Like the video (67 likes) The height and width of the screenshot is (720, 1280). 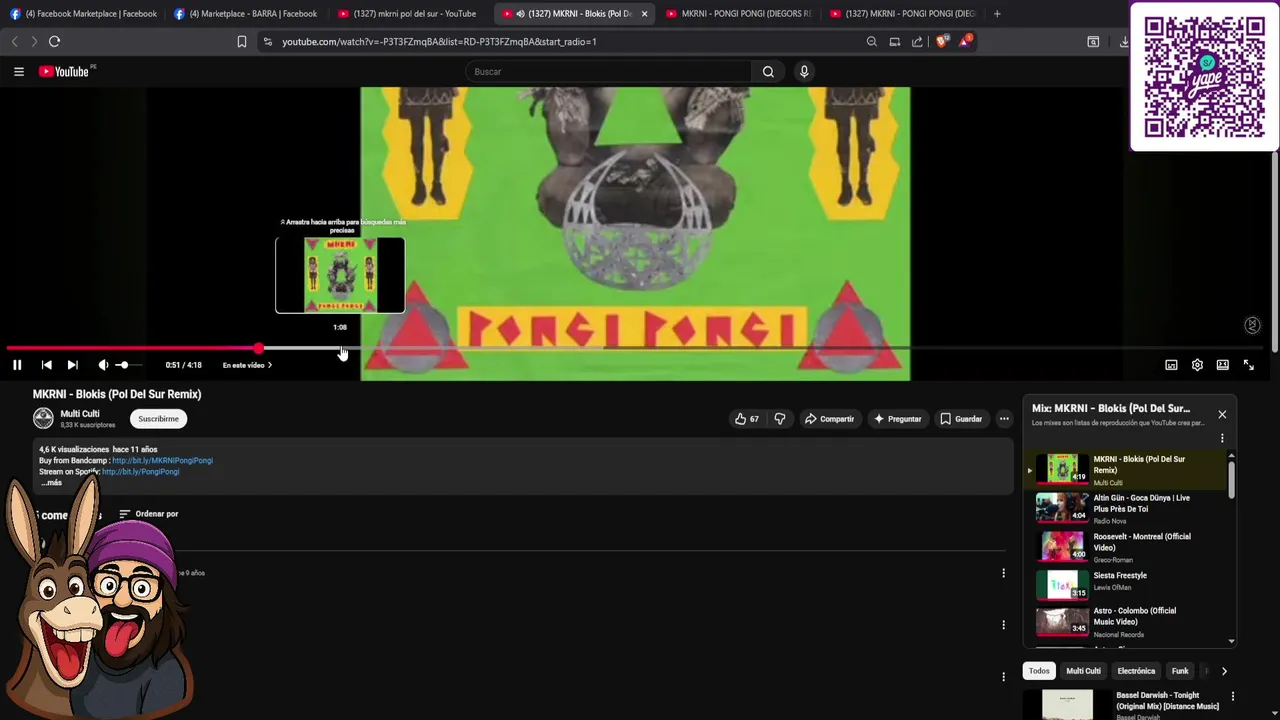point(747,419)
